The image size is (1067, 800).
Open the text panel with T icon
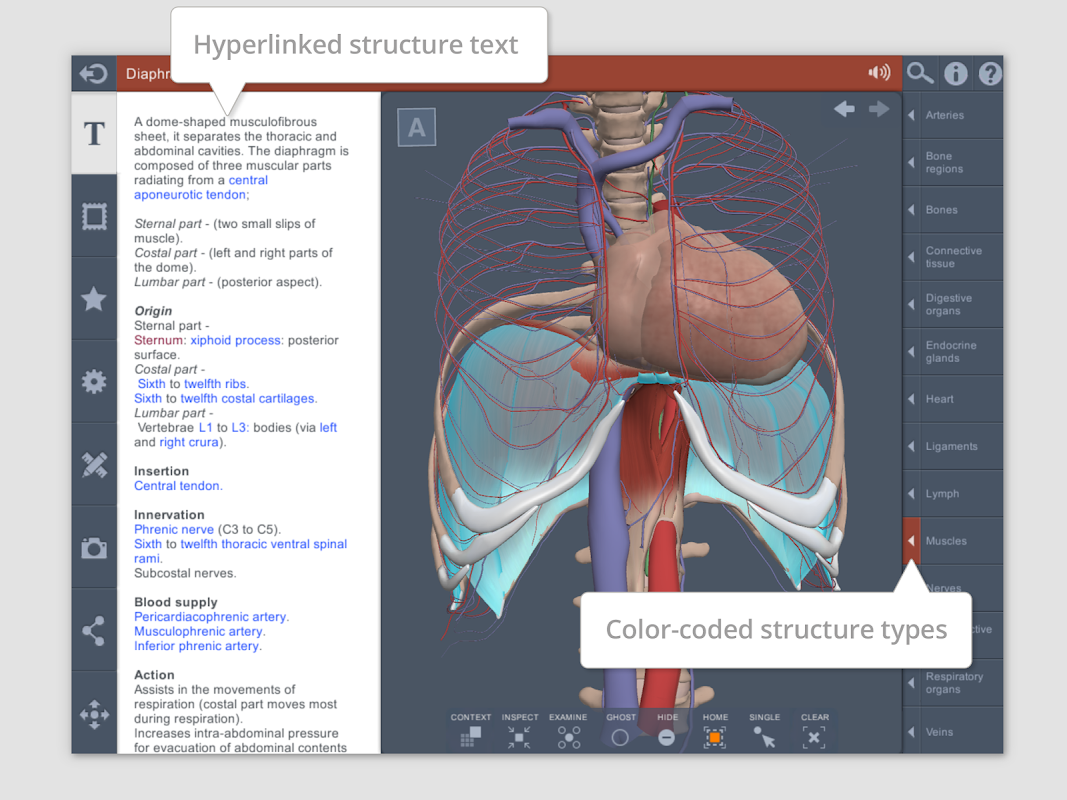tap(94, 134)
